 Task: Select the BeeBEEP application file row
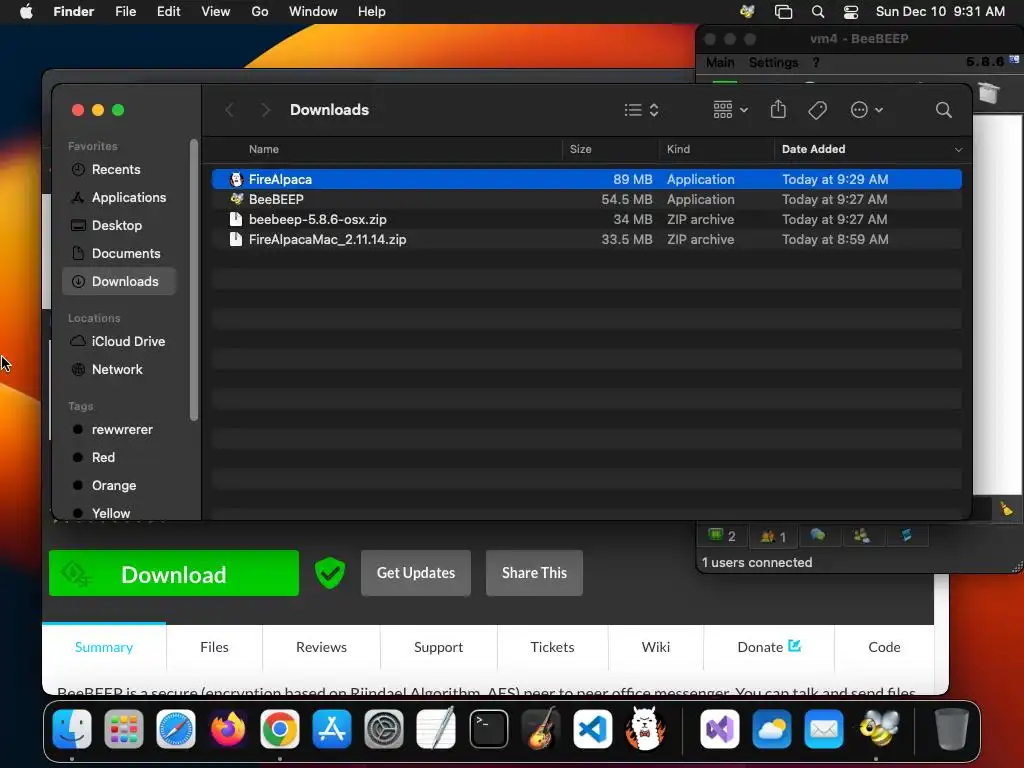[x=586, y=199]
